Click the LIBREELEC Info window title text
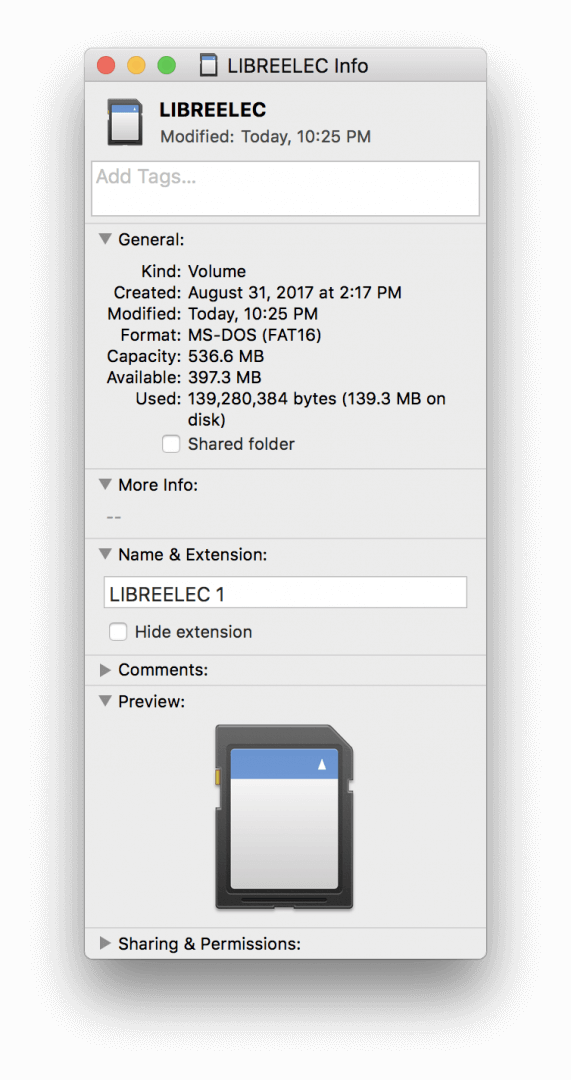This screenshot has width=571, height=1080. tap(298, 66)
